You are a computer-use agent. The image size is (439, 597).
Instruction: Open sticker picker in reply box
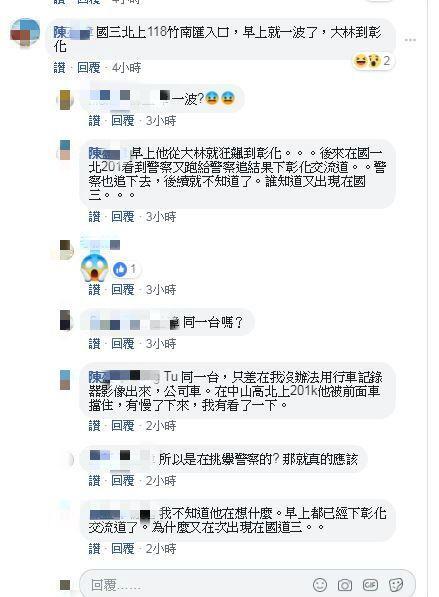396,584
